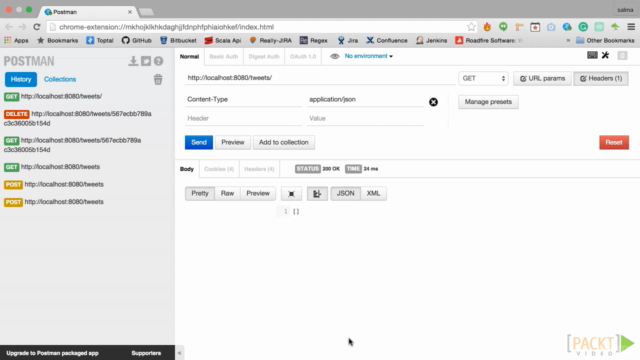Select XML response type

point(373,193)
